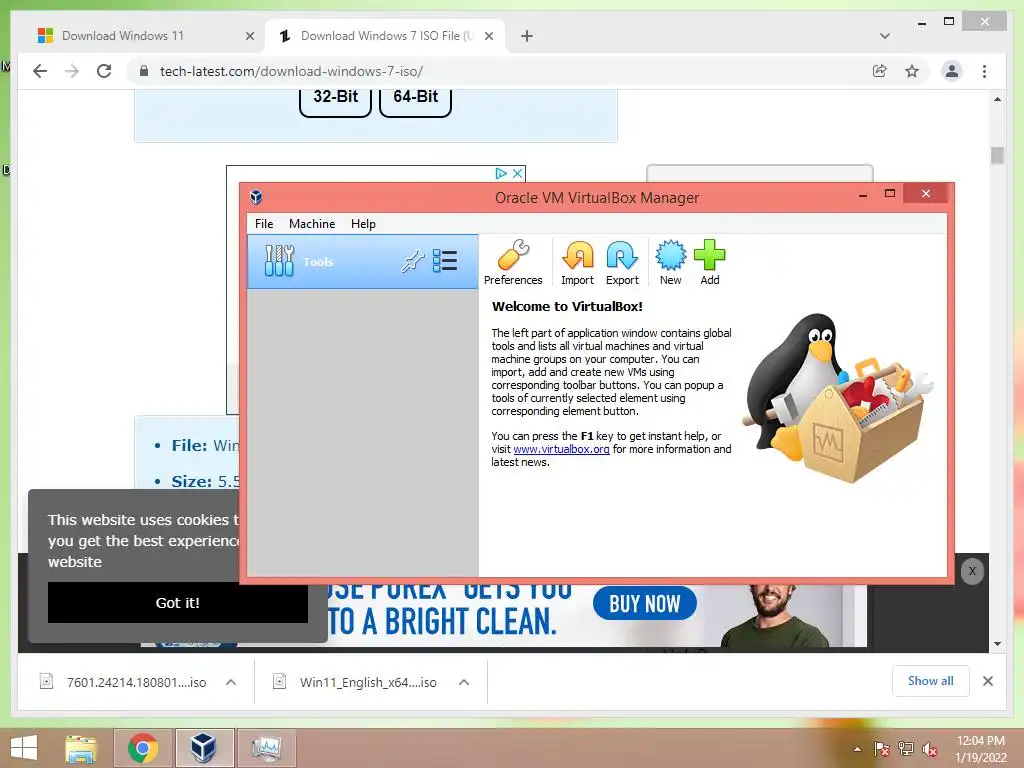
Task: Open the File menu in VirtualBox
Action: pyautogui.click(x=264, y=223)
